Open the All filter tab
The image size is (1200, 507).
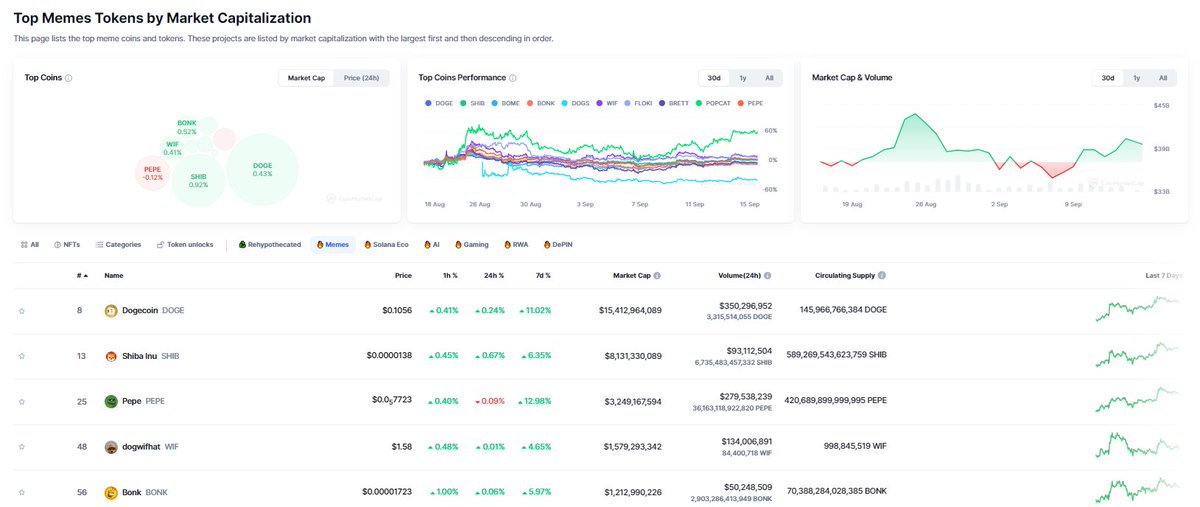pos(29,244)
